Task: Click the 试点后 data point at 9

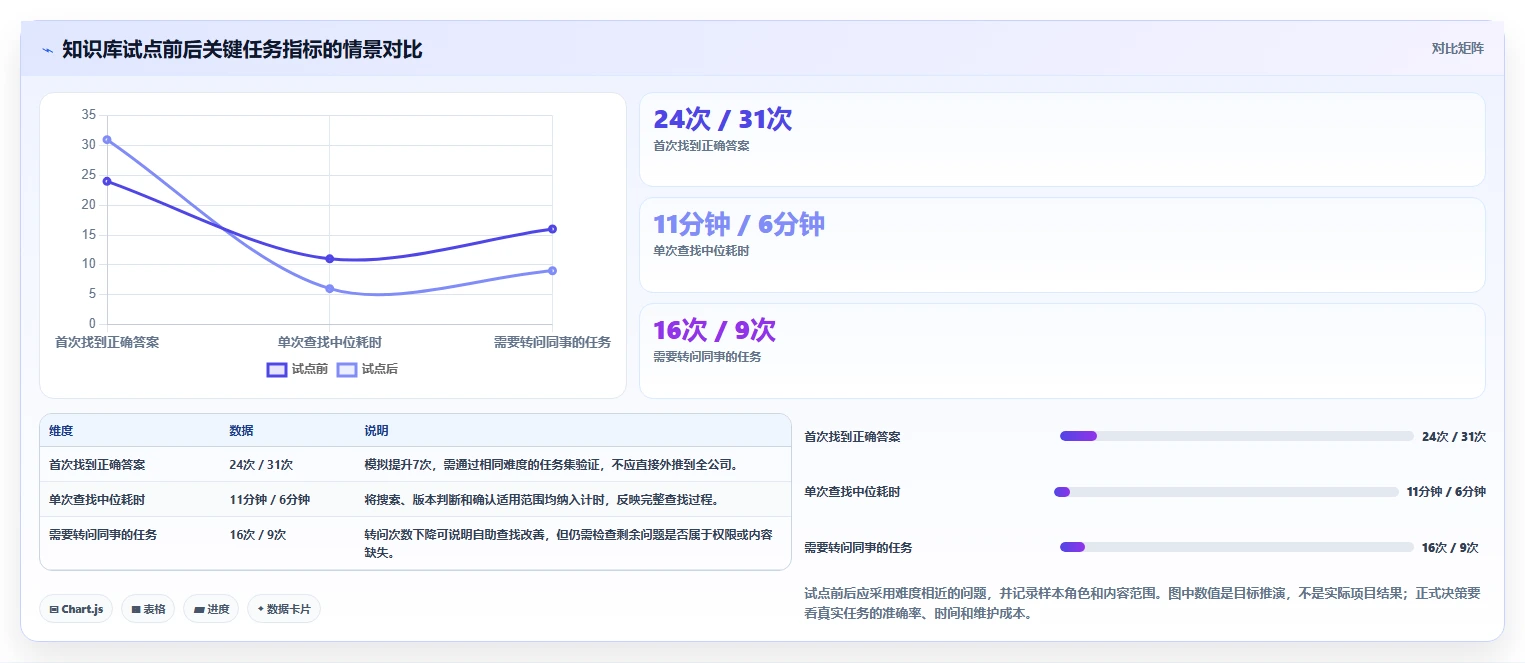Action: (552, 271)
